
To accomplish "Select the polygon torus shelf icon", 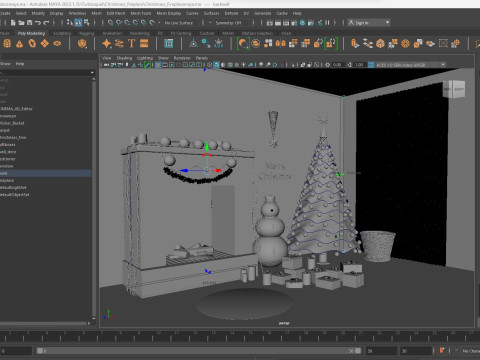I will [32, 43].
